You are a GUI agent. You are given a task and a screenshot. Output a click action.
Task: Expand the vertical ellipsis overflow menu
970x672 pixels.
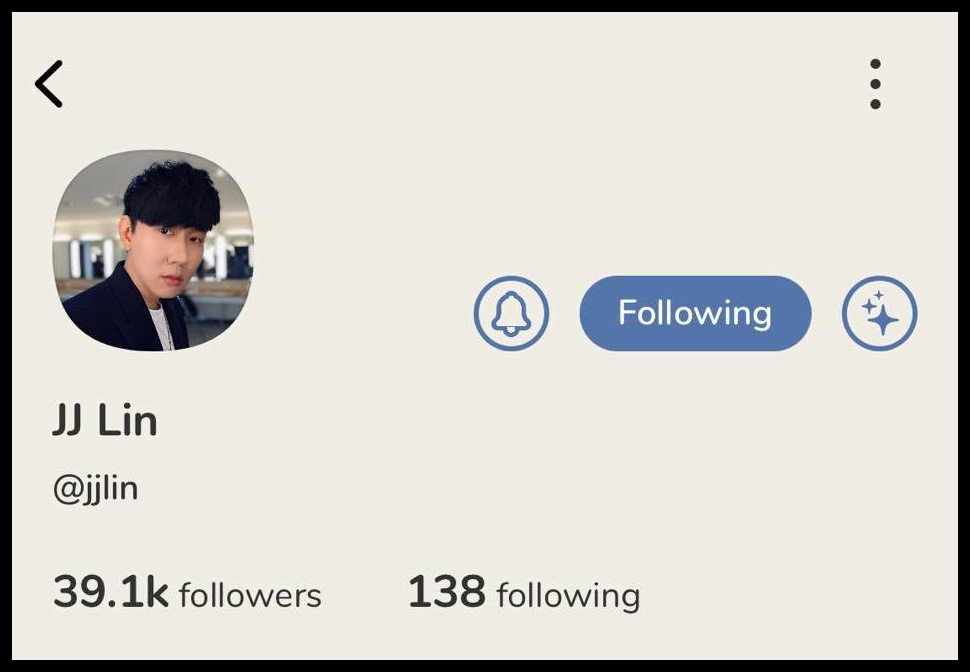coord(875,84)
